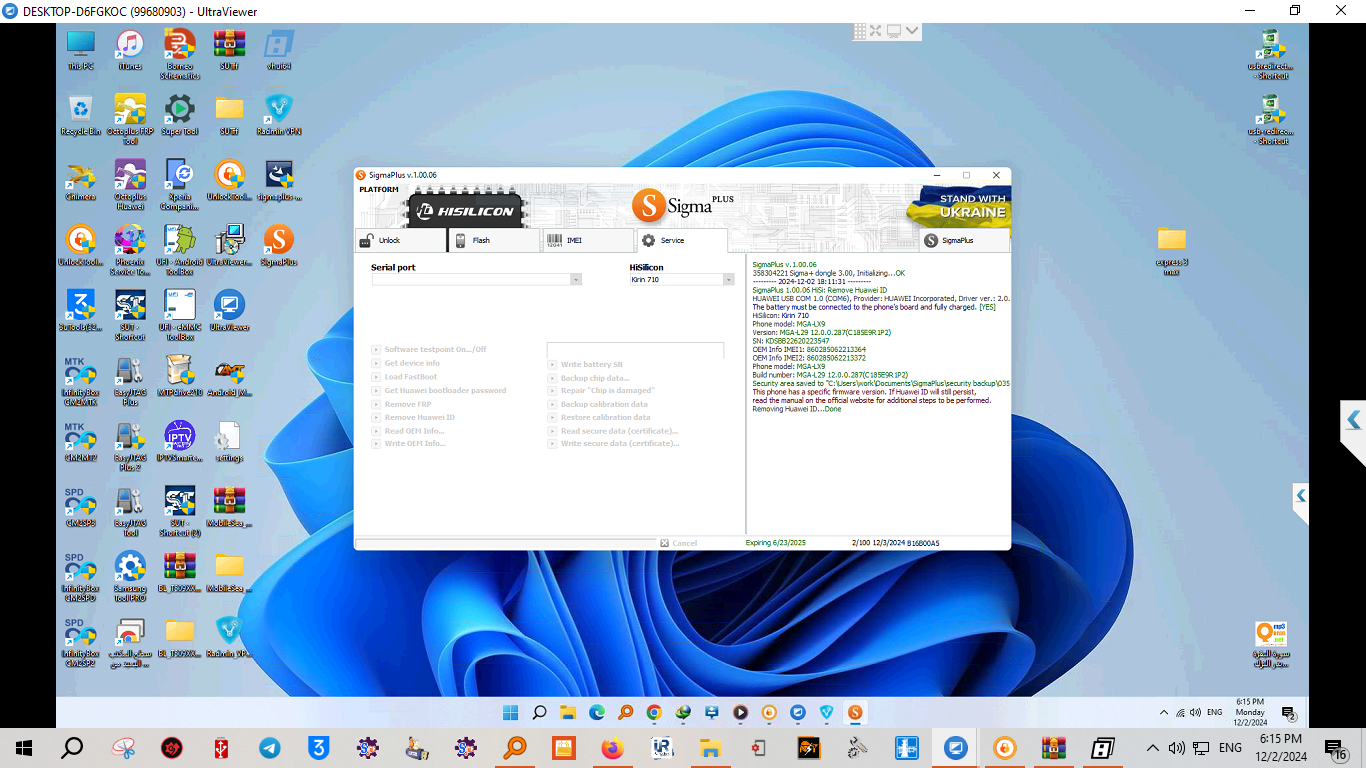Expand the remote tray hidden icons chevron
This screenshot has width=1366, height=768.
[x=1163, y=713]
